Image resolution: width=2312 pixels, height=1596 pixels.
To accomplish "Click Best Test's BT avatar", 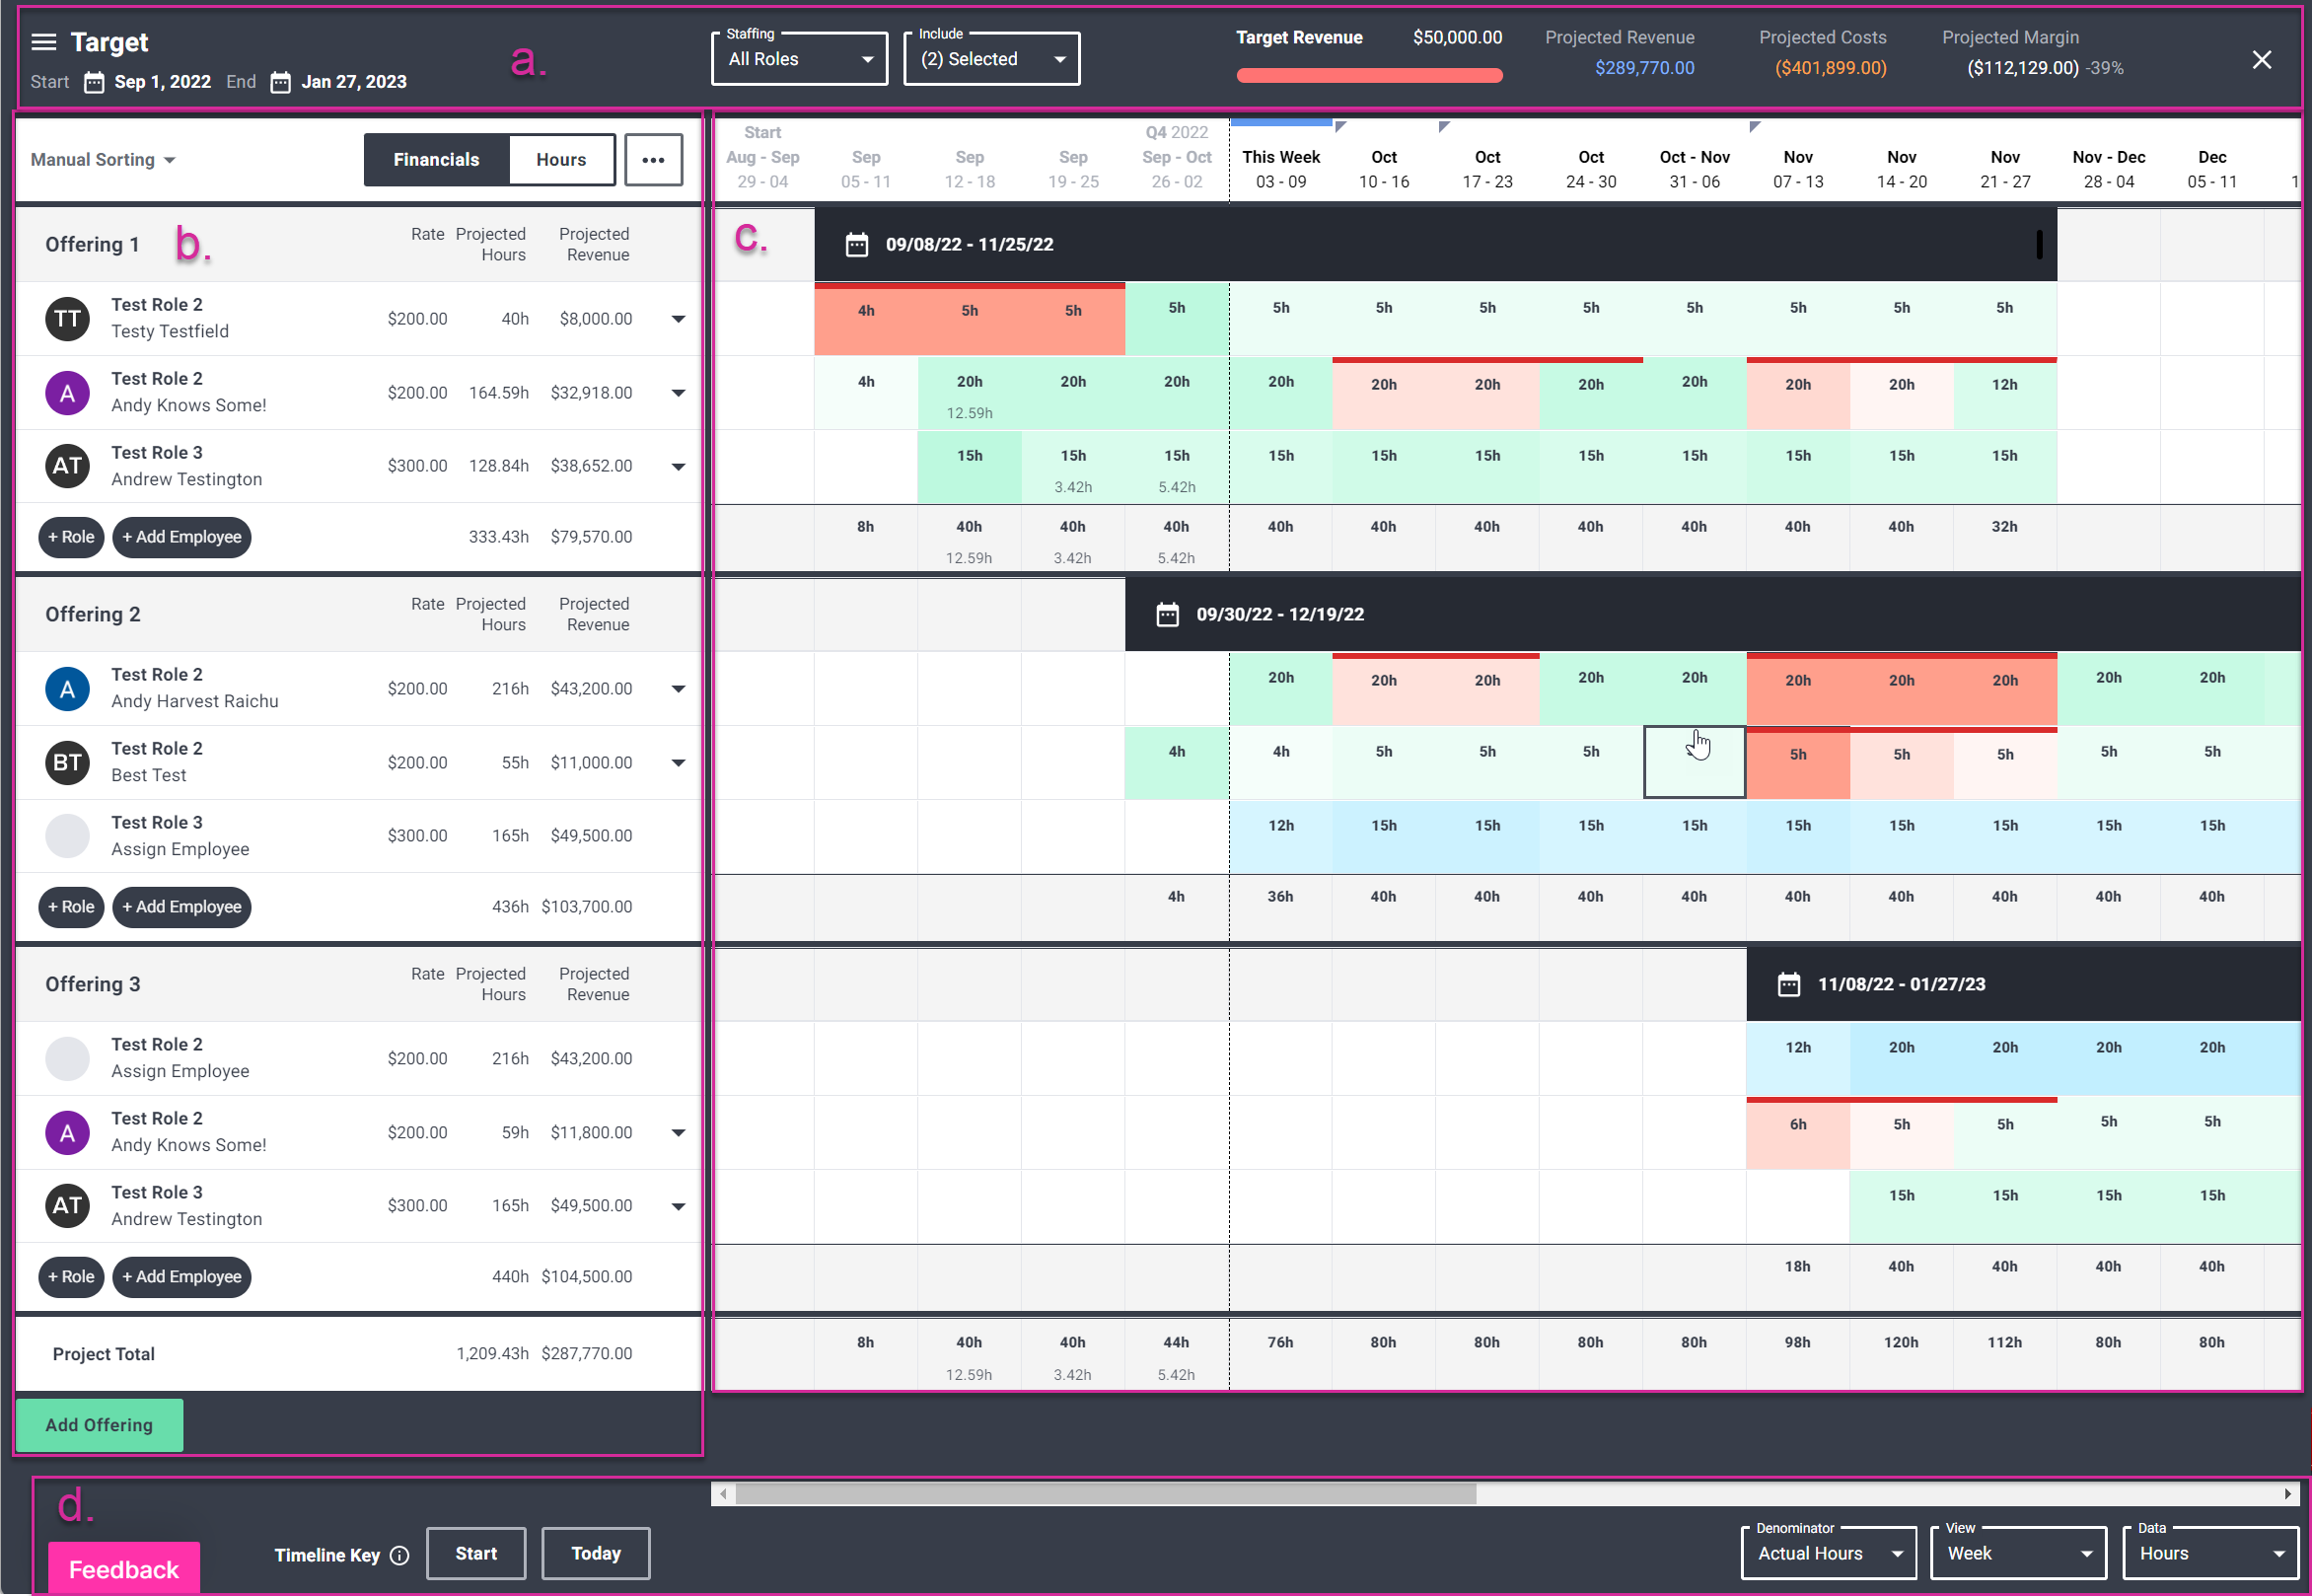I will pyautogui.click(x=66, y=762).
